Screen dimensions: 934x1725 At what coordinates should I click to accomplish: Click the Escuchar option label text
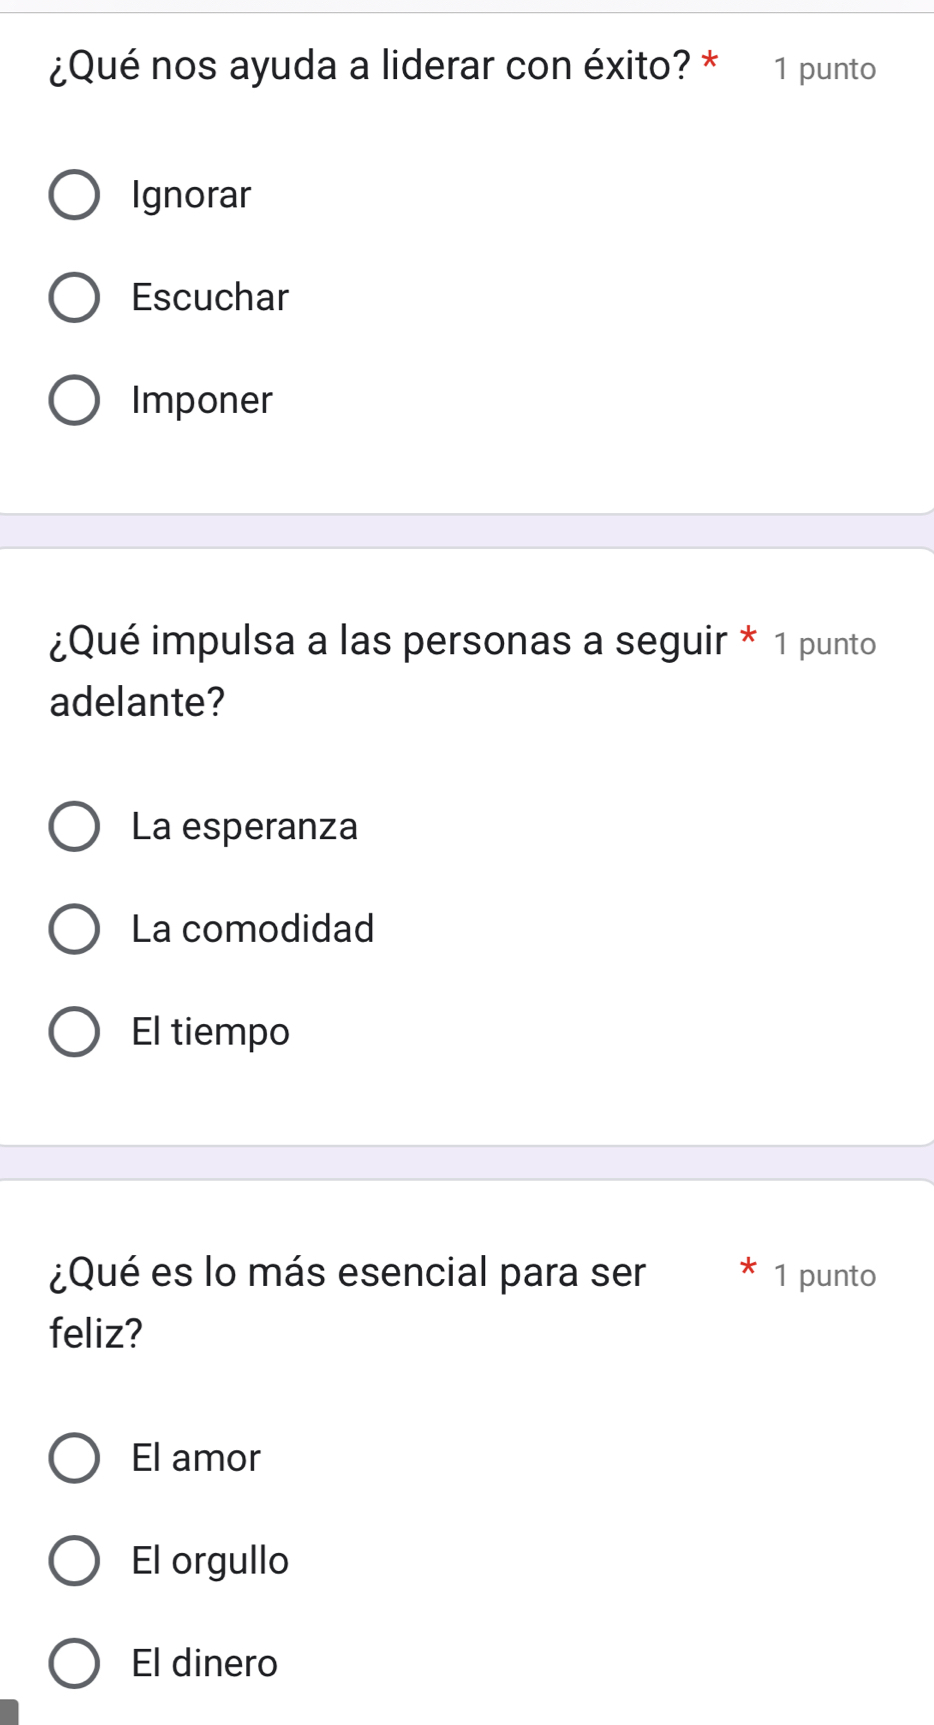click(210, 298)
